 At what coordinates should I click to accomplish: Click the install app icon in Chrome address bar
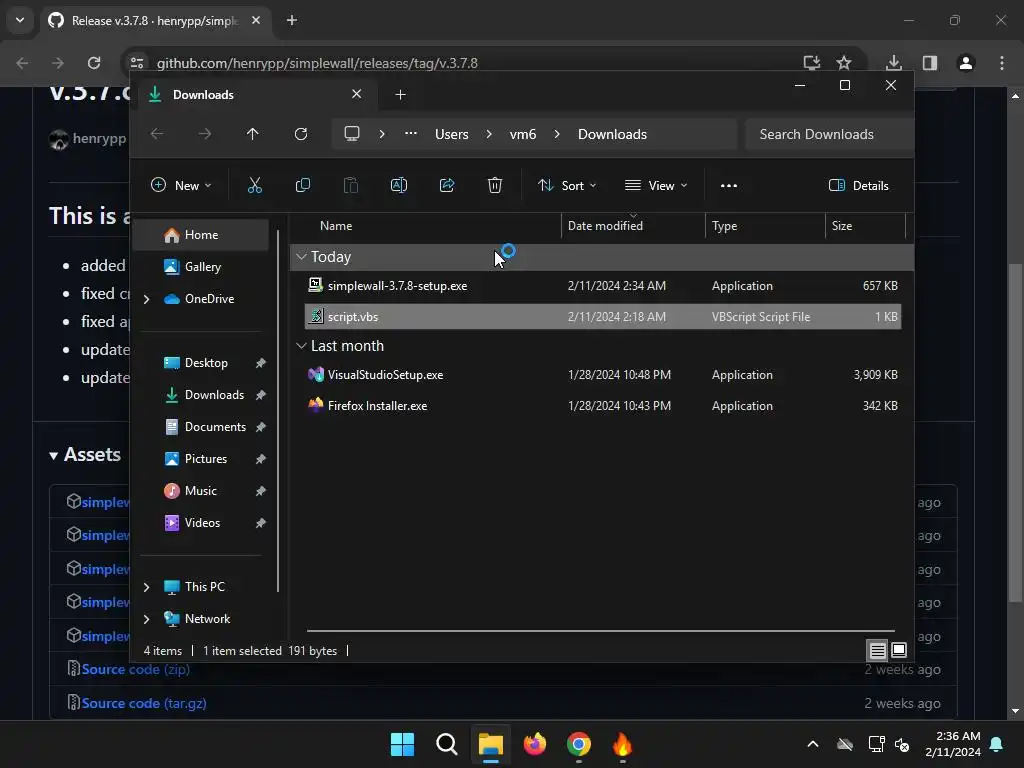pyautogui.click(x=811, y=63)
